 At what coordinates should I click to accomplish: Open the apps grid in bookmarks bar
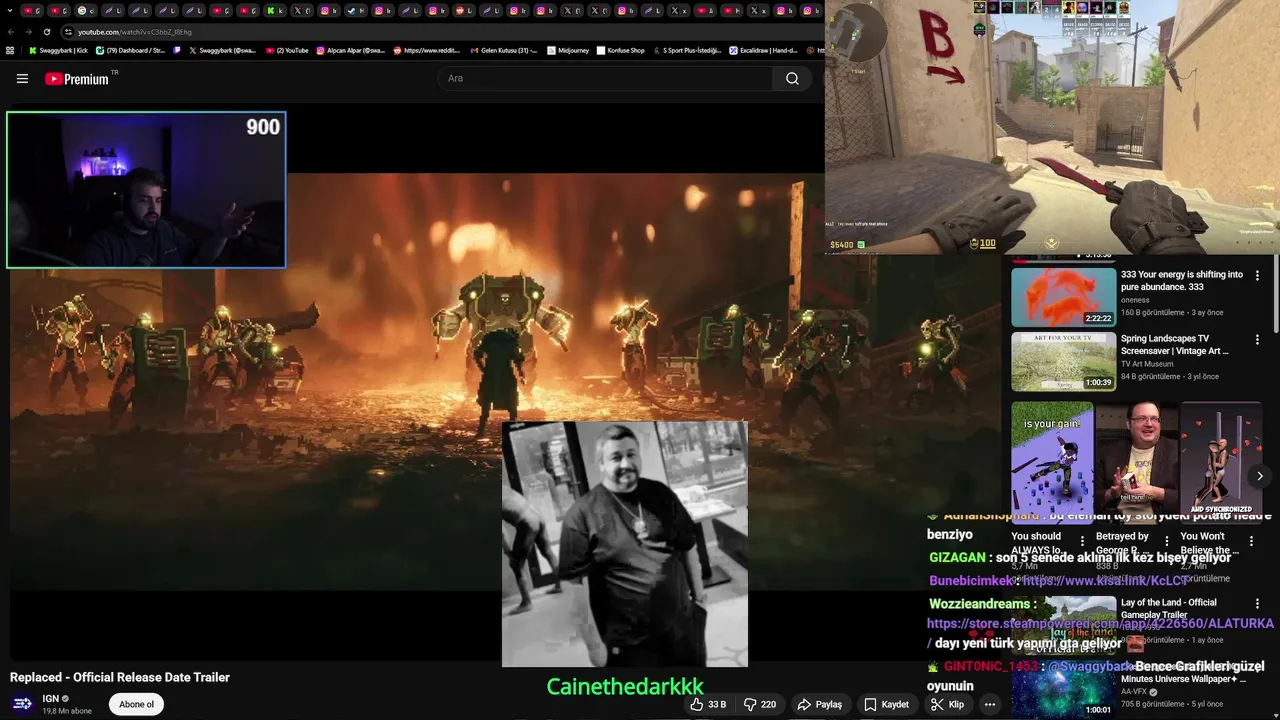pyautogui.click(x=10, y=50)
